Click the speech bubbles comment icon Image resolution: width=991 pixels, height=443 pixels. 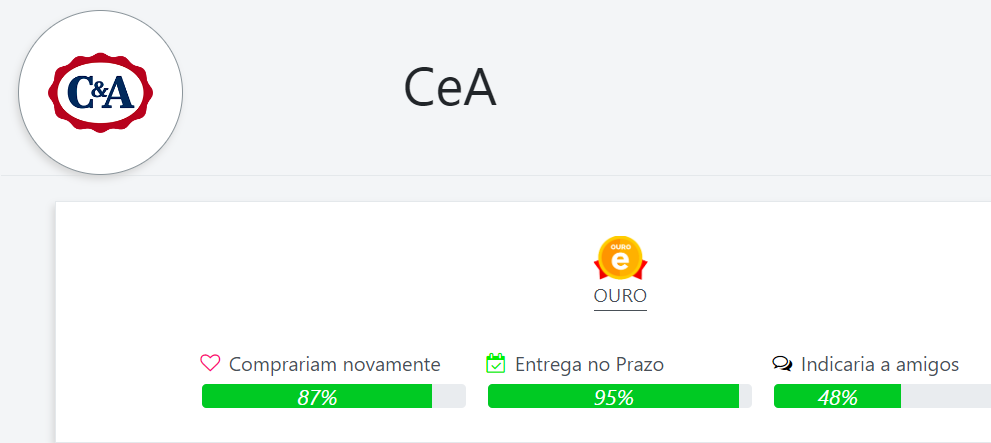tap(782, 363)
